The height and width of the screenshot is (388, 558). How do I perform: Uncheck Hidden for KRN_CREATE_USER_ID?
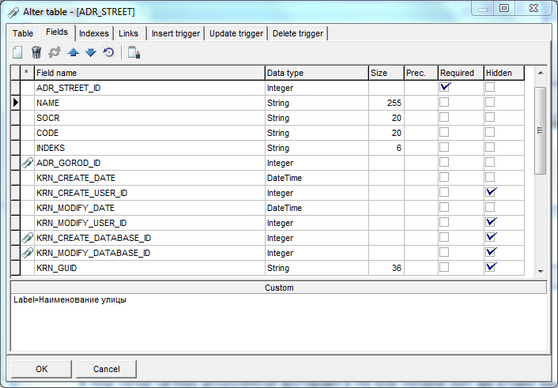[491, 192]
